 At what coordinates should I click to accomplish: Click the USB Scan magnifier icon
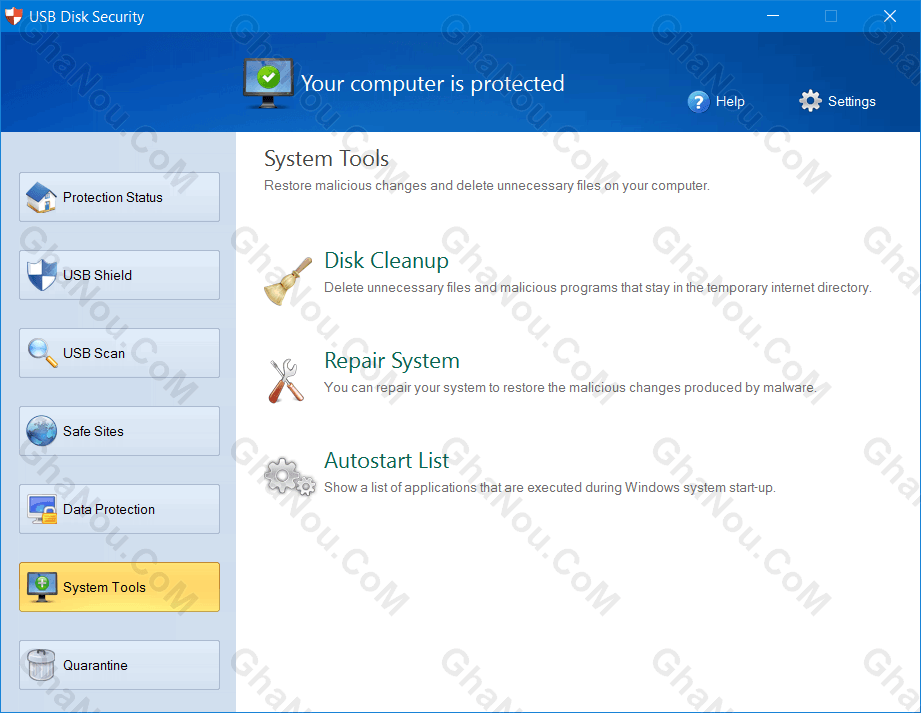(42, 353)
